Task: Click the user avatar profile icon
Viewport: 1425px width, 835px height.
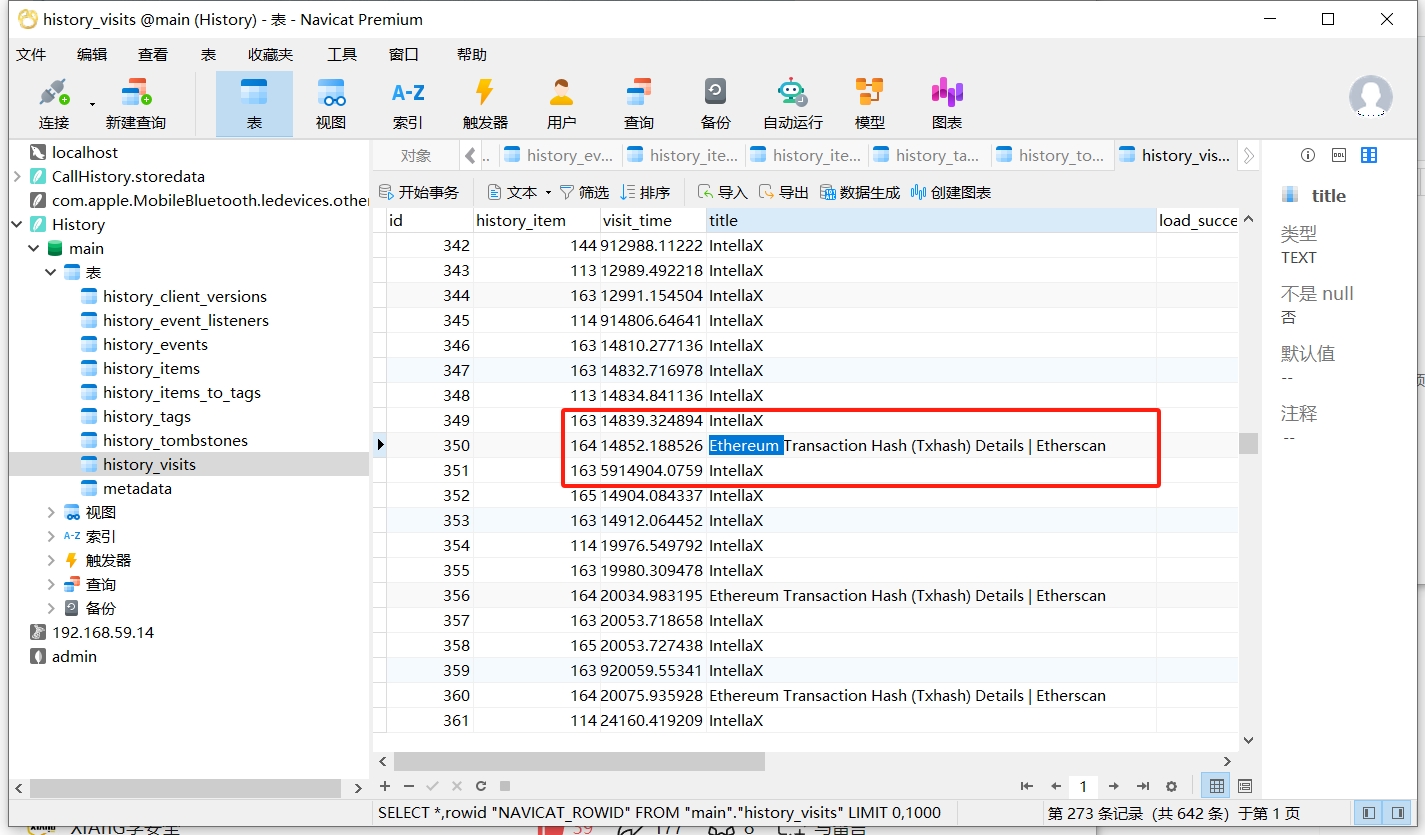Action: coord(1370,97)
